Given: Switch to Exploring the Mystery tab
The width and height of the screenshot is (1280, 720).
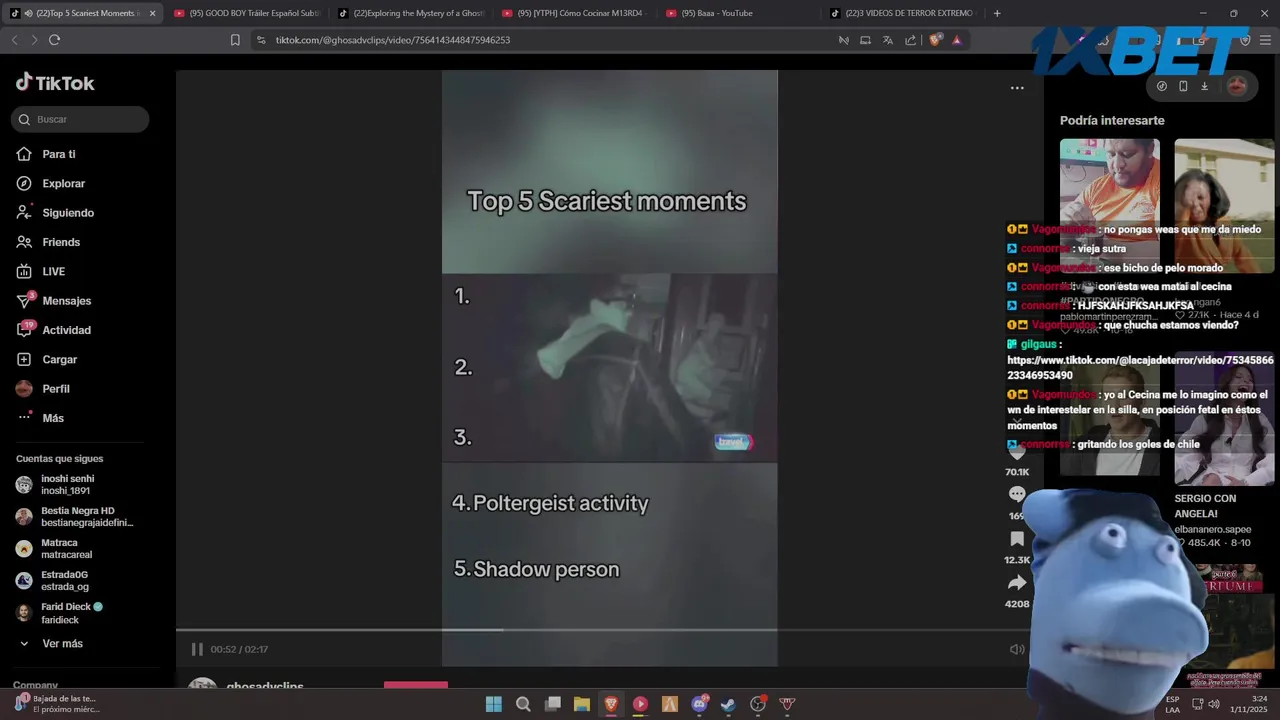Looking at the screenshot, I should click(x=410, y=13).
